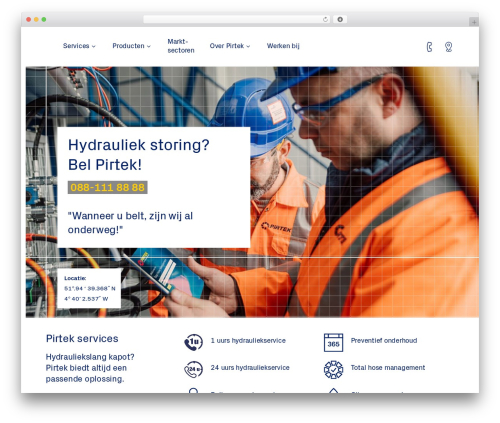This screenshot has width=500, height=423.
Task: Click the phone icon in header
Action: (x=429, y=47)
